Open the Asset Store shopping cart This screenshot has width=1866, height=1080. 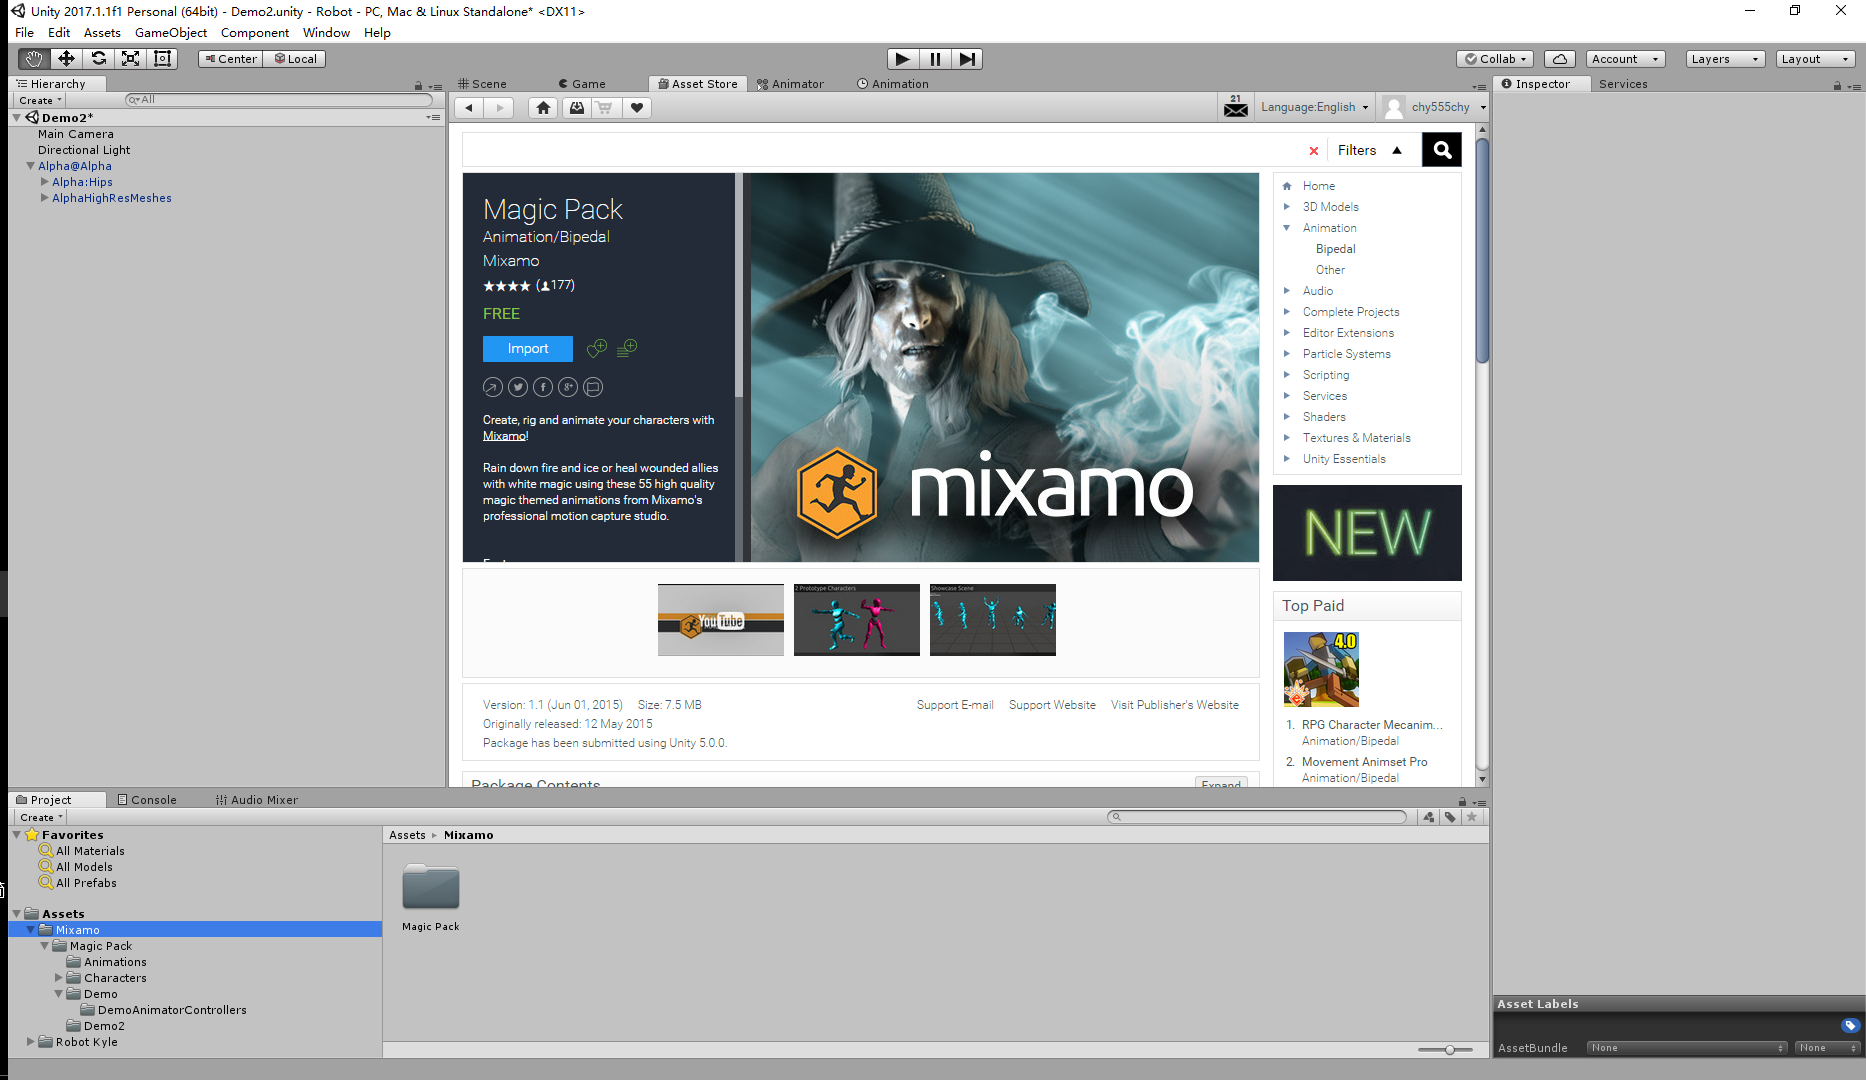[x=605, y=108]
